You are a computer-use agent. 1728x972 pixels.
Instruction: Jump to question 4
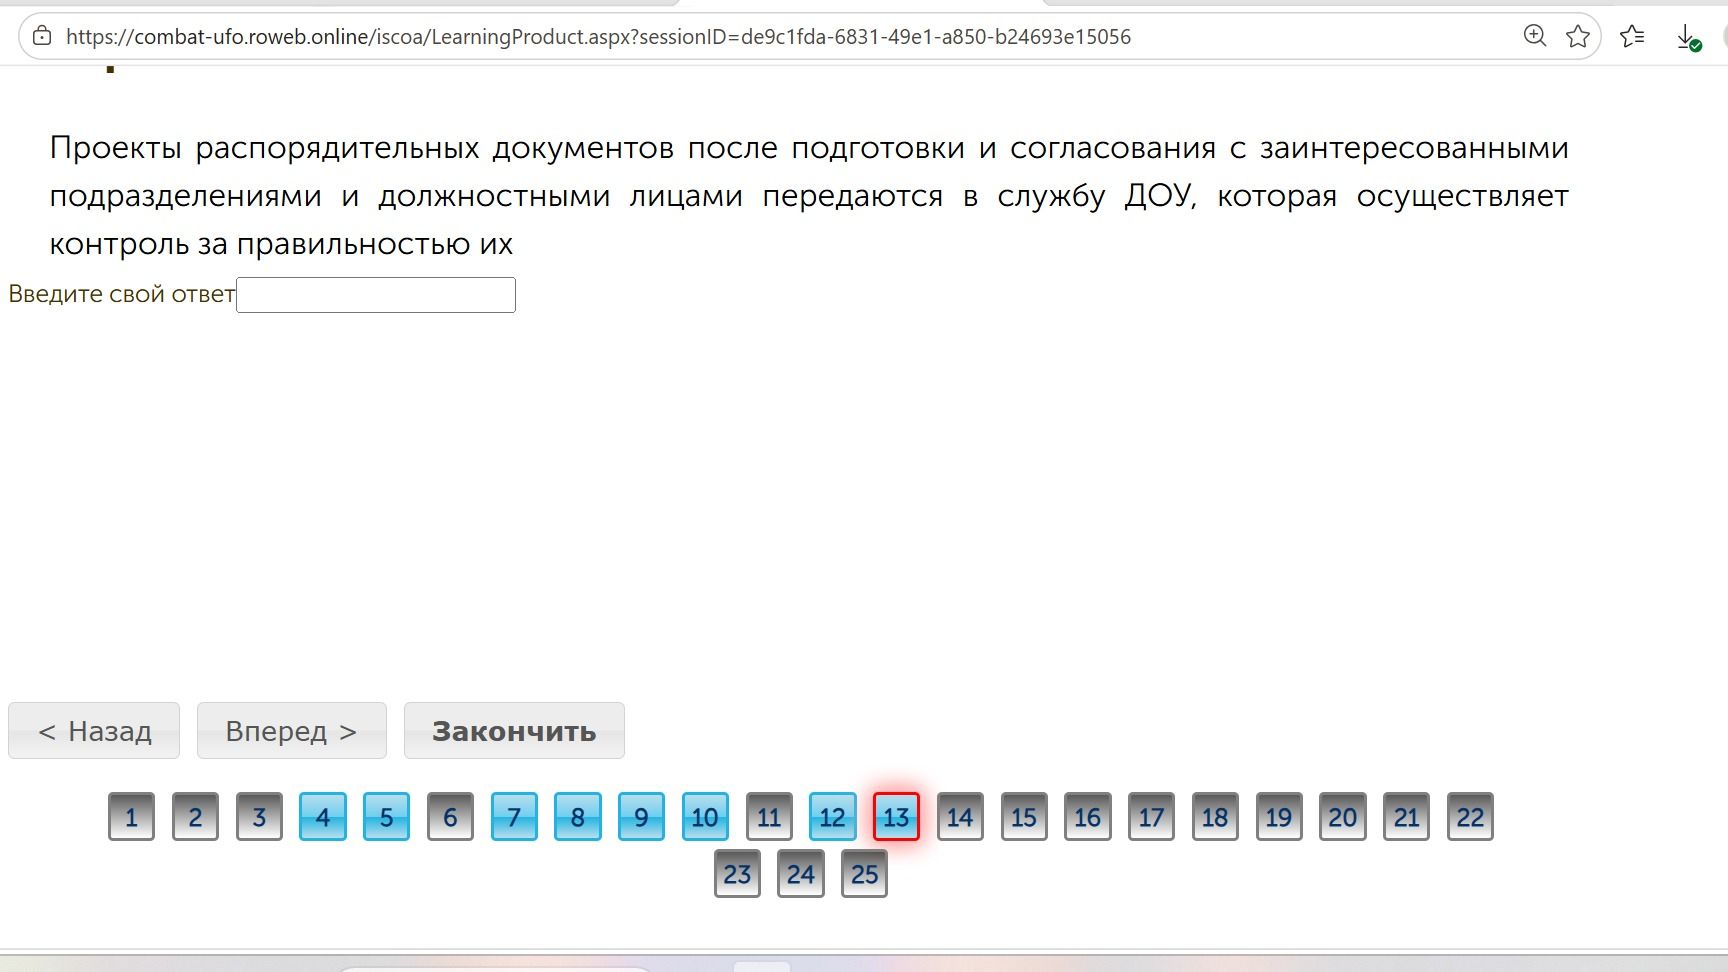(323, 817)
